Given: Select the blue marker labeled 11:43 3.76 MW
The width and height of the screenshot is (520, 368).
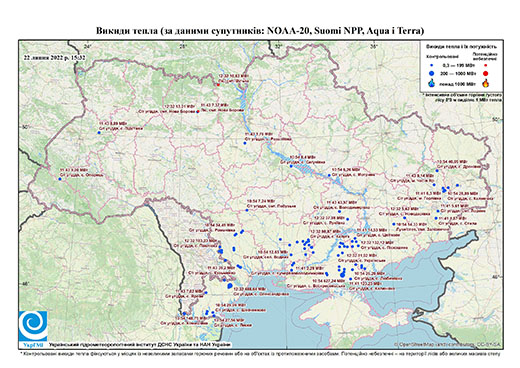Looking at the screenshot, I should [x=245, y=143].
